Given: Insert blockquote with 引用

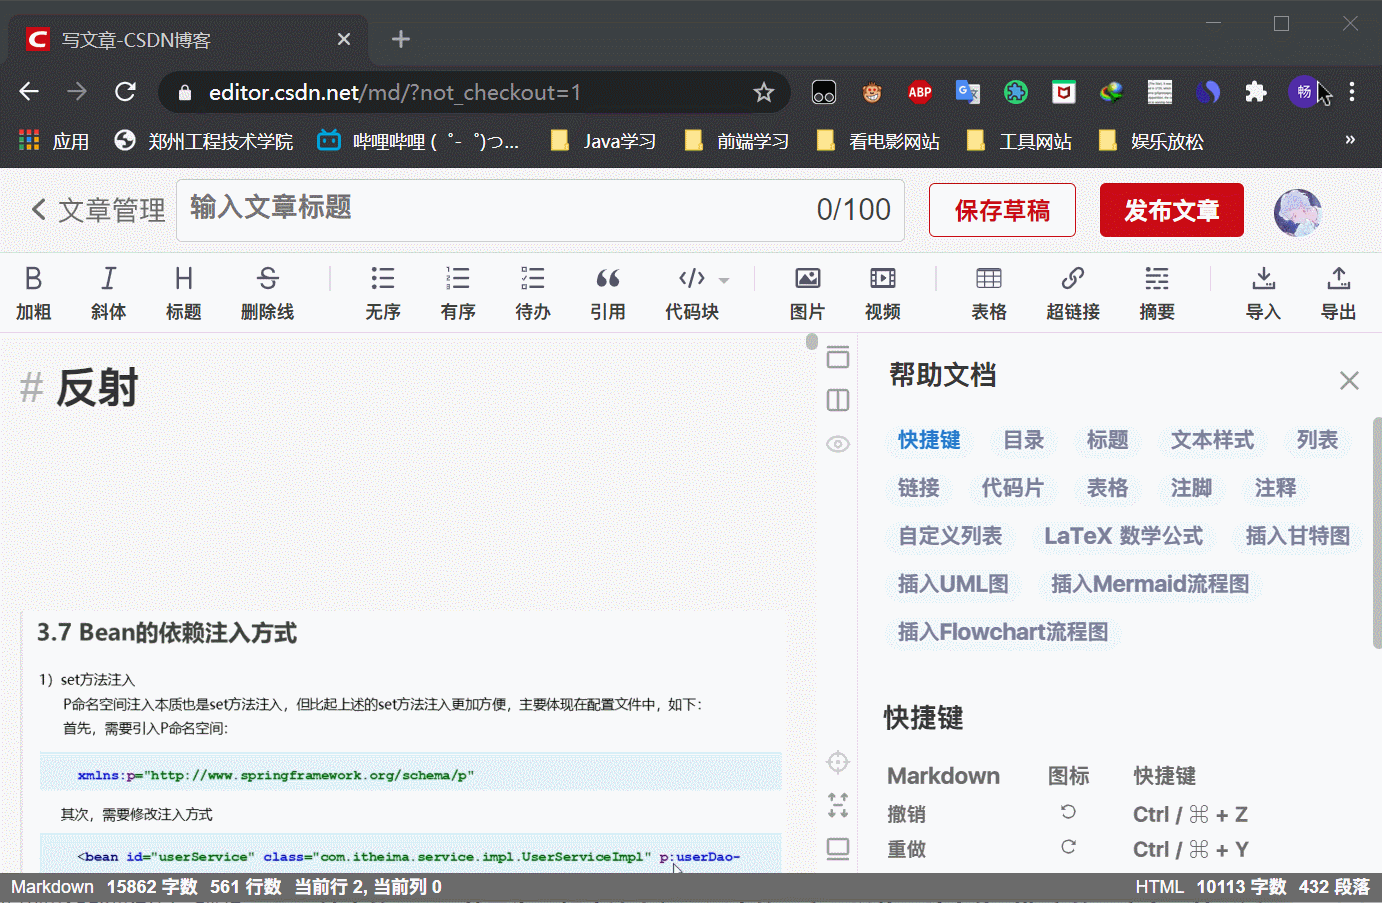Looking at the screenshot, I should [608, 293].
